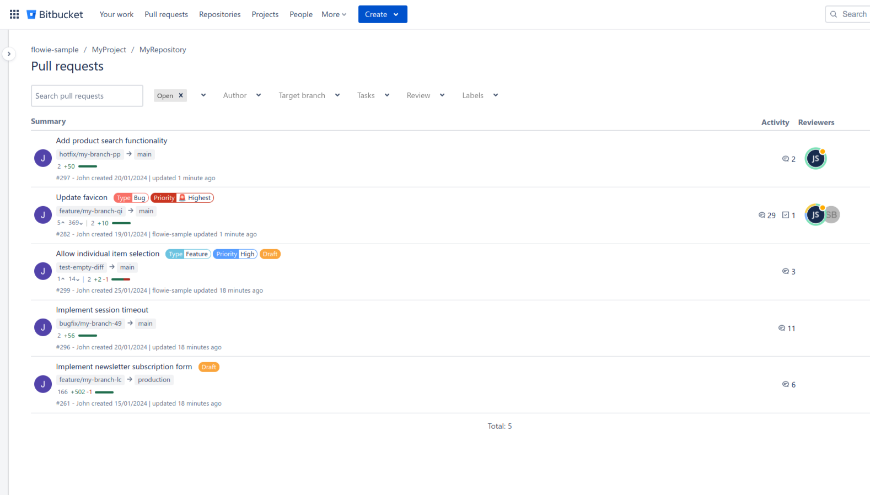Click the Activity column header
The height and width of the screenshot is (495, 870).
775,123
